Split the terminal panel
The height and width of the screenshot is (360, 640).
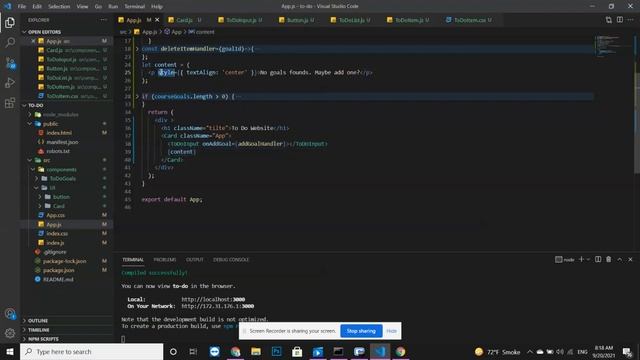tap(598, 260)
